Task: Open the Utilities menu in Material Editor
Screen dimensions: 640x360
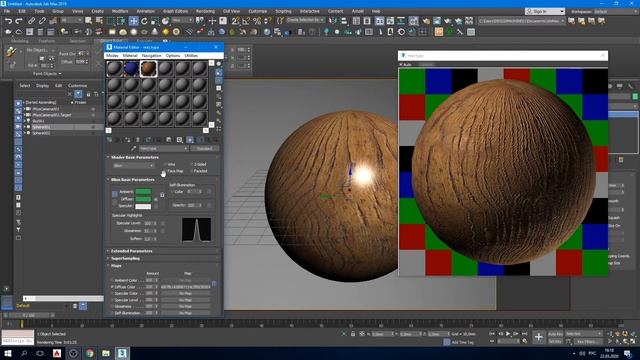Action: [191, 56]
